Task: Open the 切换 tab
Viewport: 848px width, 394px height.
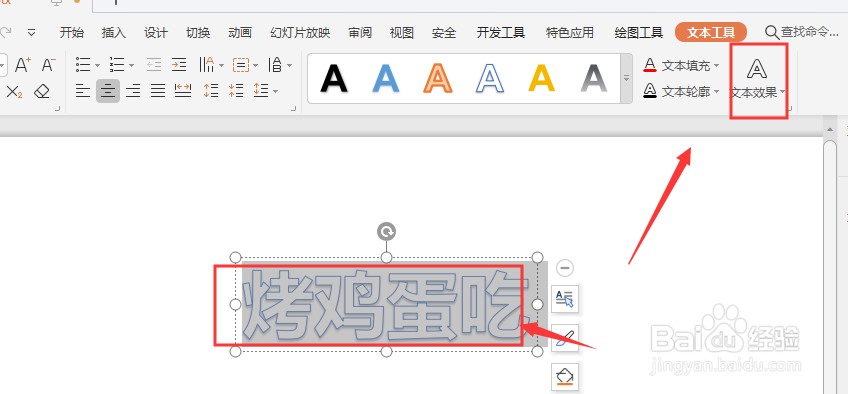Action: click(198, 32)
